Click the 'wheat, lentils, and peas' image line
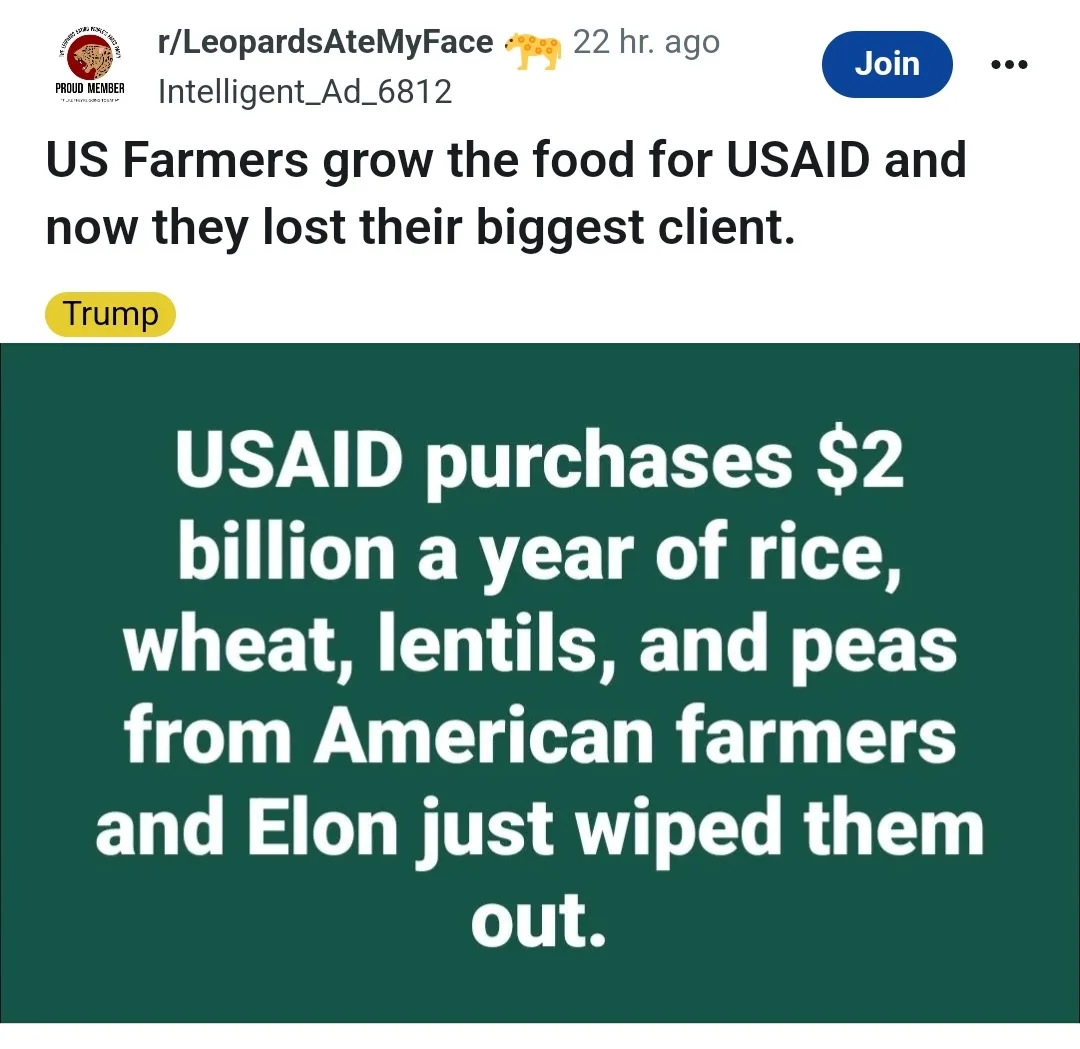Image resolution: width=1080 pixels, height=1049 pixels. point(540,647)
